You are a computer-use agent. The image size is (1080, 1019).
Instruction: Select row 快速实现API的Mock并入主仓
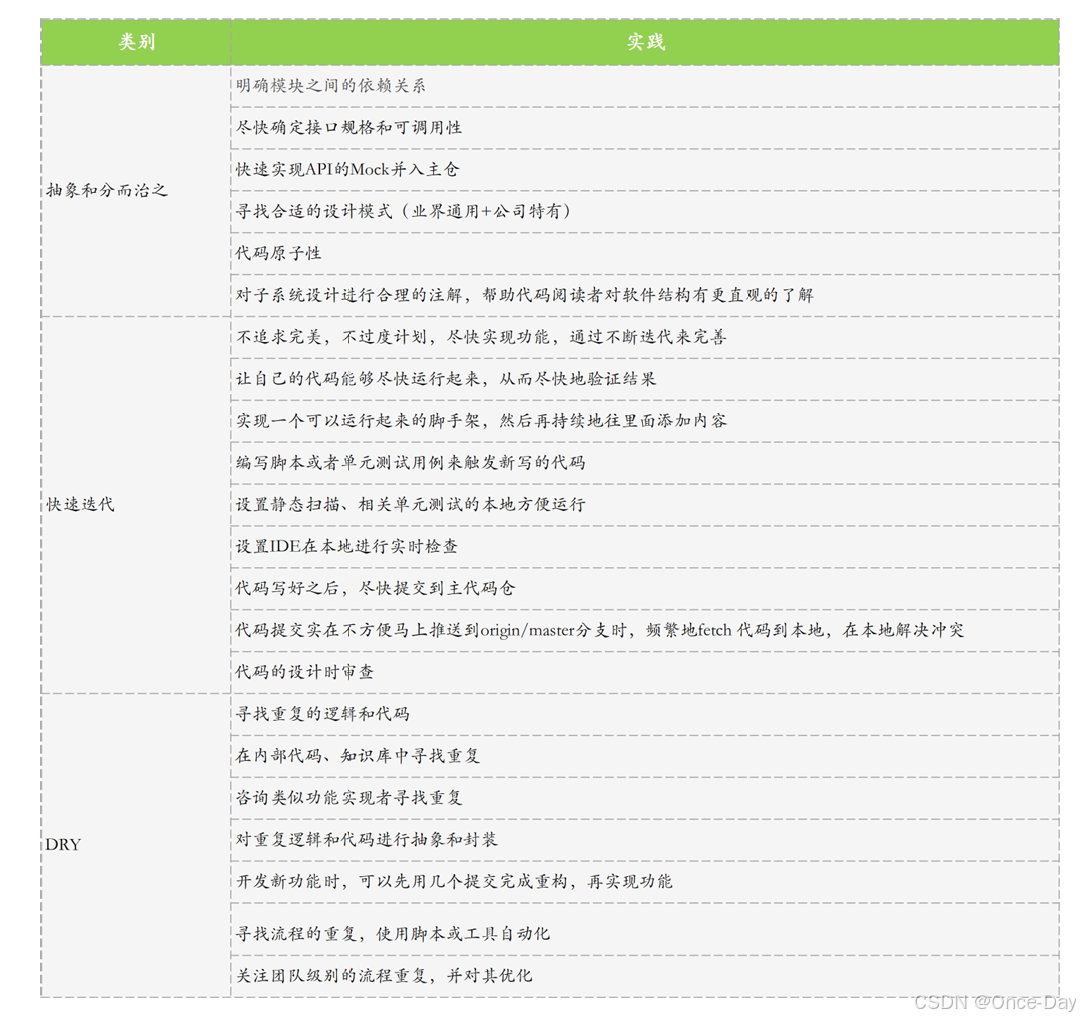645,169
